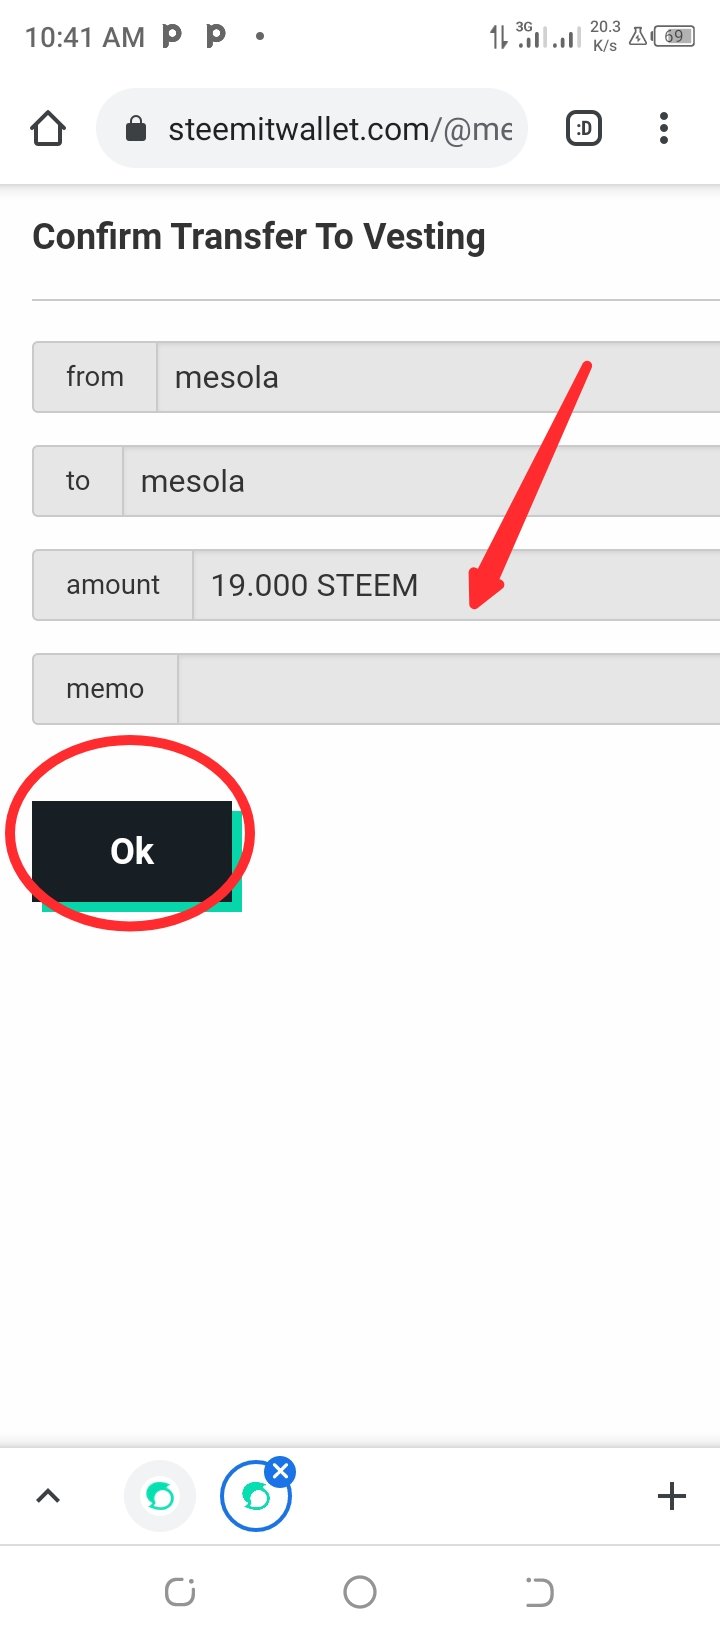Switch to the first Steemit tab
The image size is (720, 1640).
[160, 1496]
